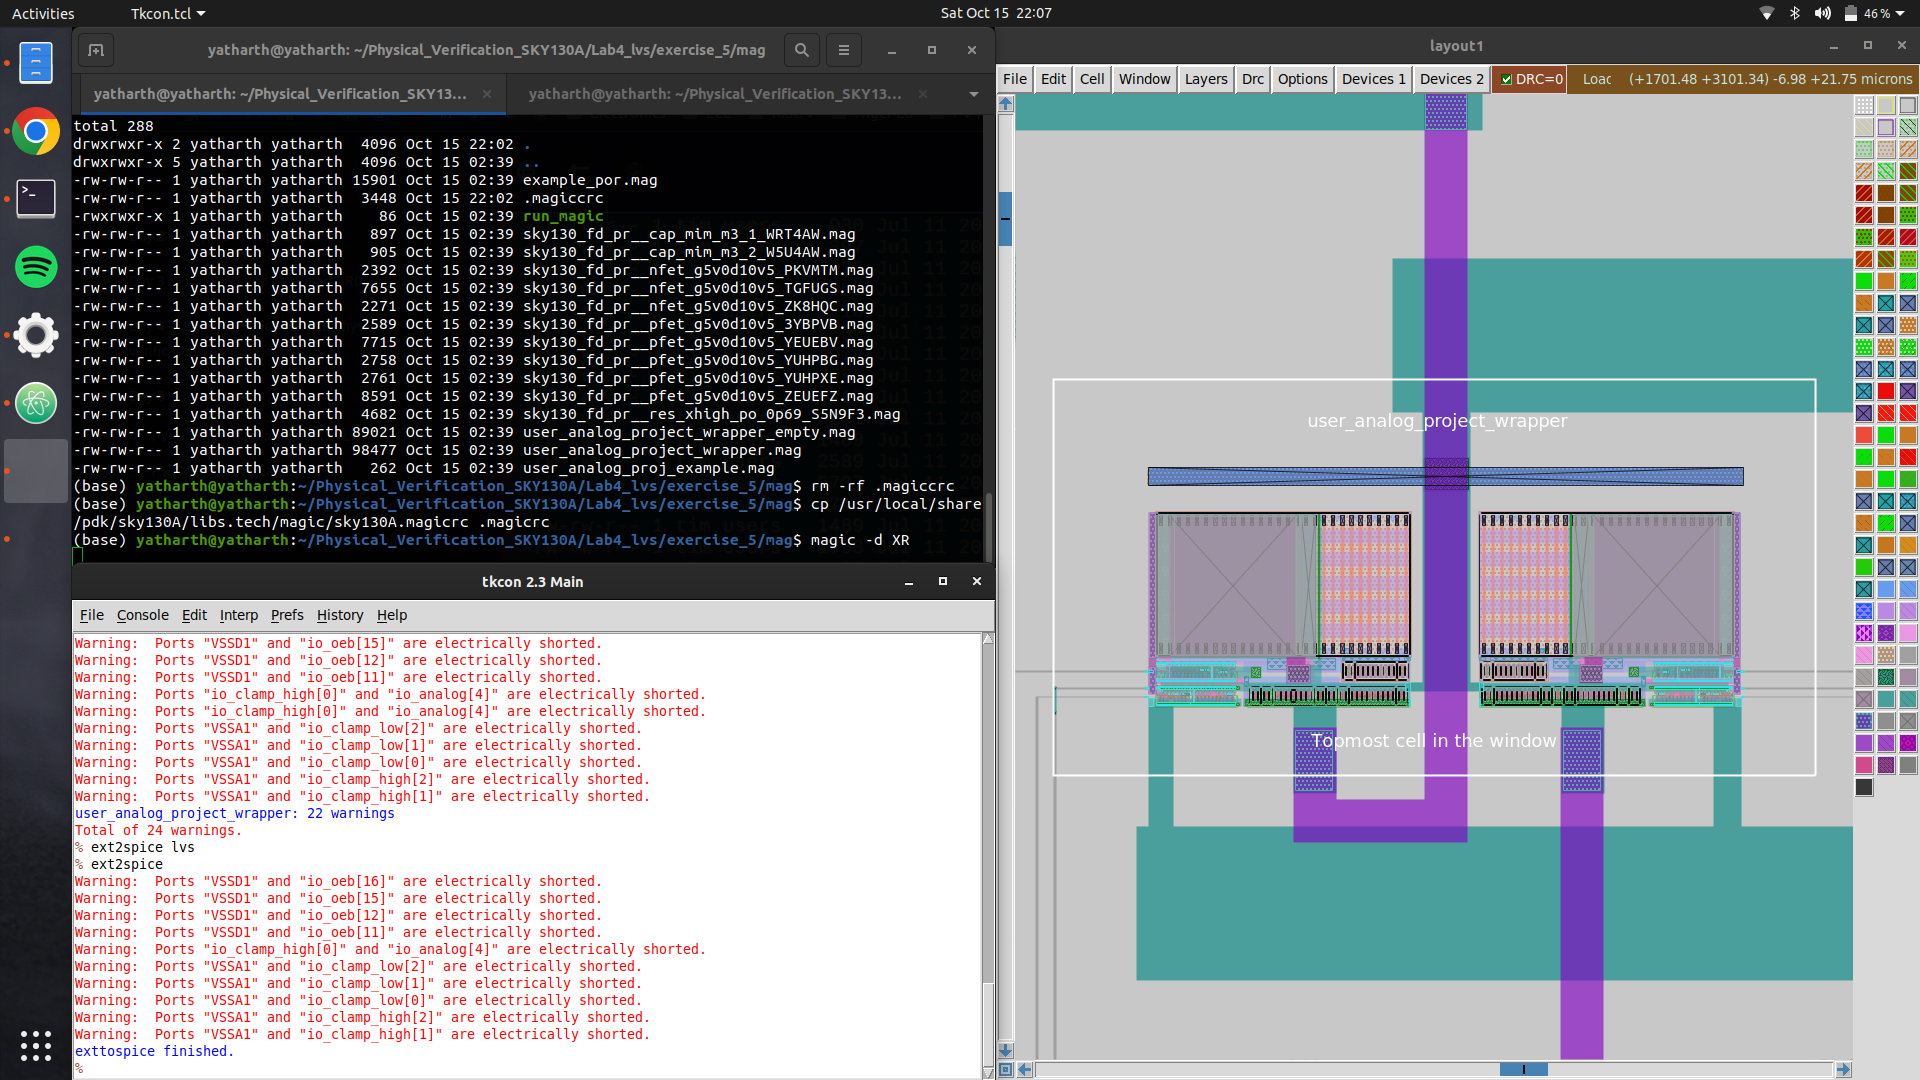Select the first terminal tab
1920x1080 pixels.
(x=280, y=94)
